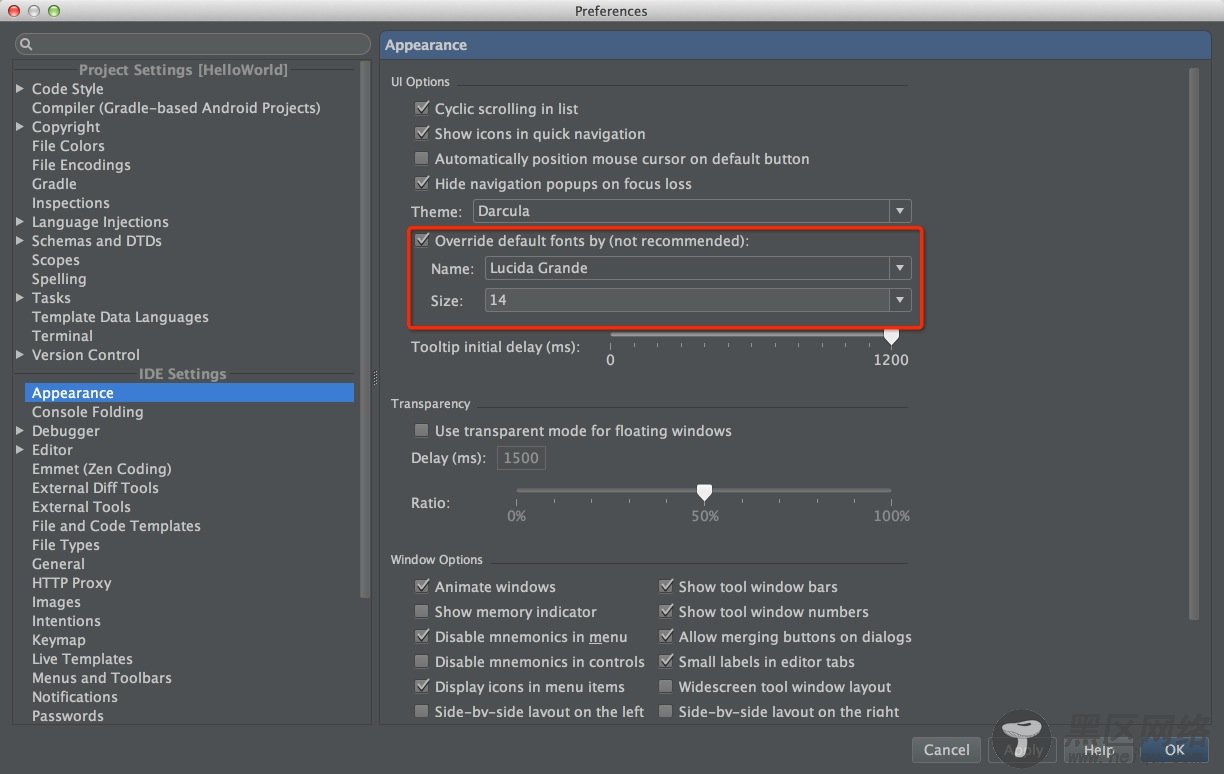Open Menus and Toolbars settings

[x=102, y=678]
